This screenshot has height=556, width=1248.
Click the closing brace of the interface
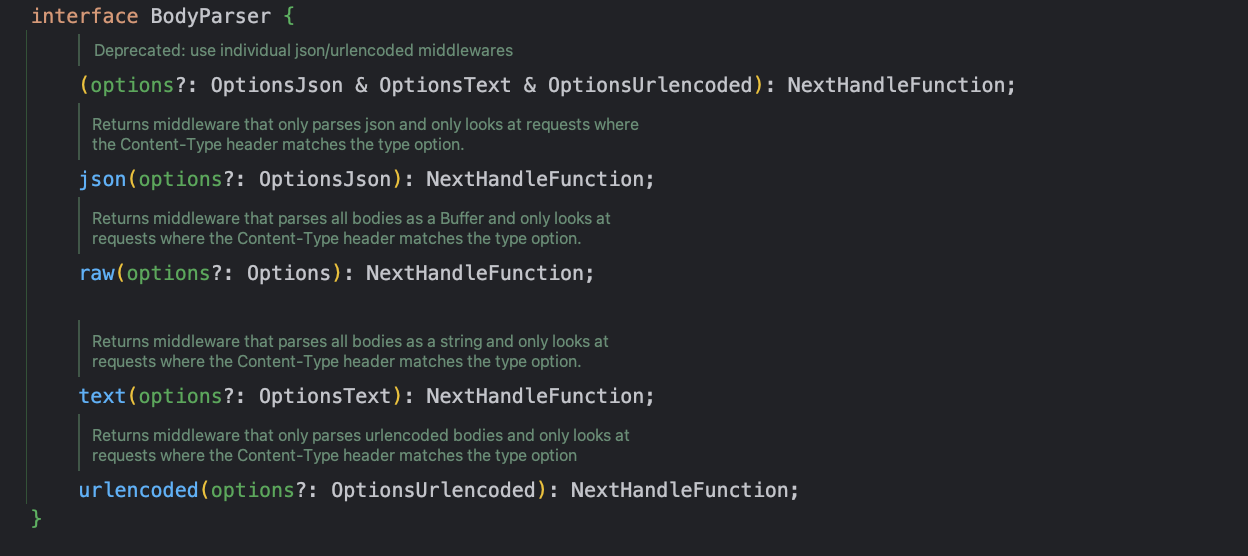37,518
